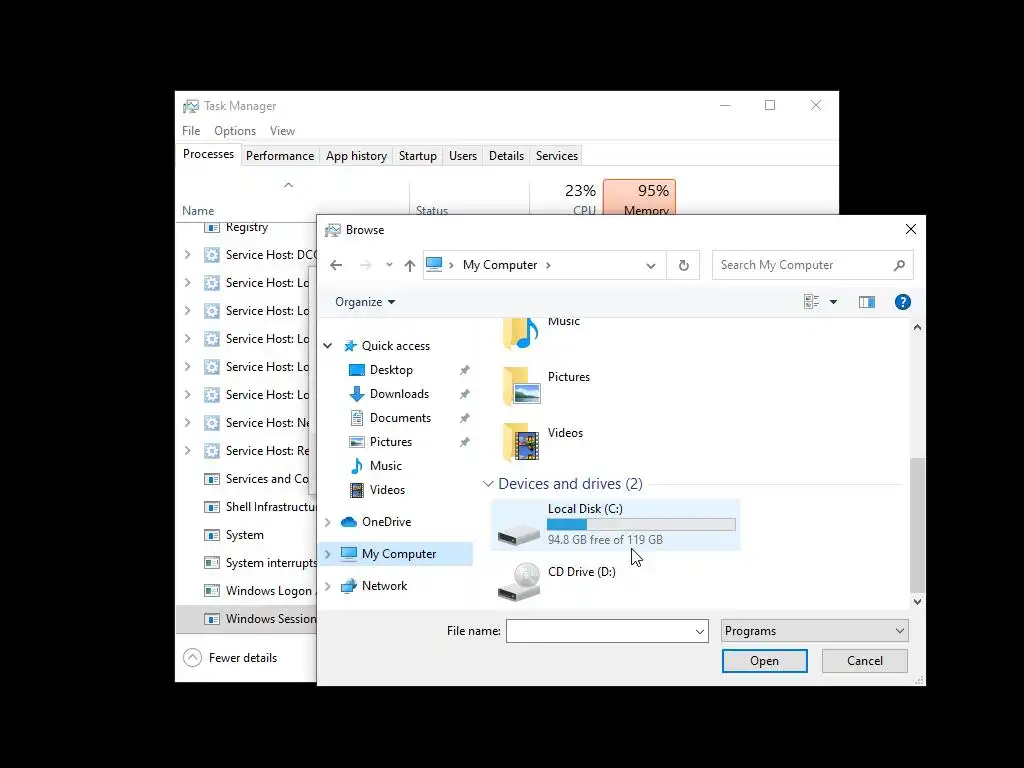Select Pictures in navigation pane
Viewport: 1024px width, 768px height.
point(391,442)
